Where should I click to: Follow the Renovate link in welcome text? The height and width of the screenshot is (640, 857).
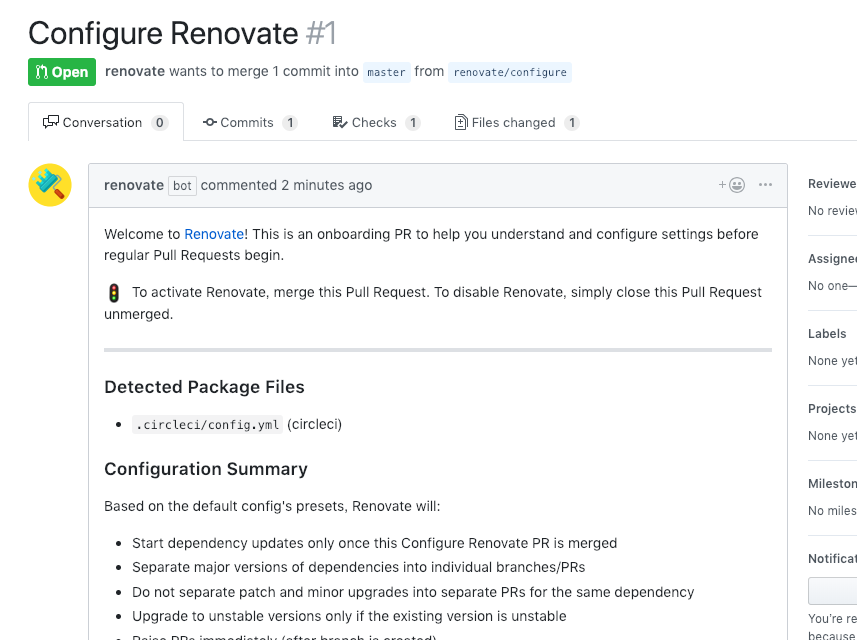(x=214, y=234)
